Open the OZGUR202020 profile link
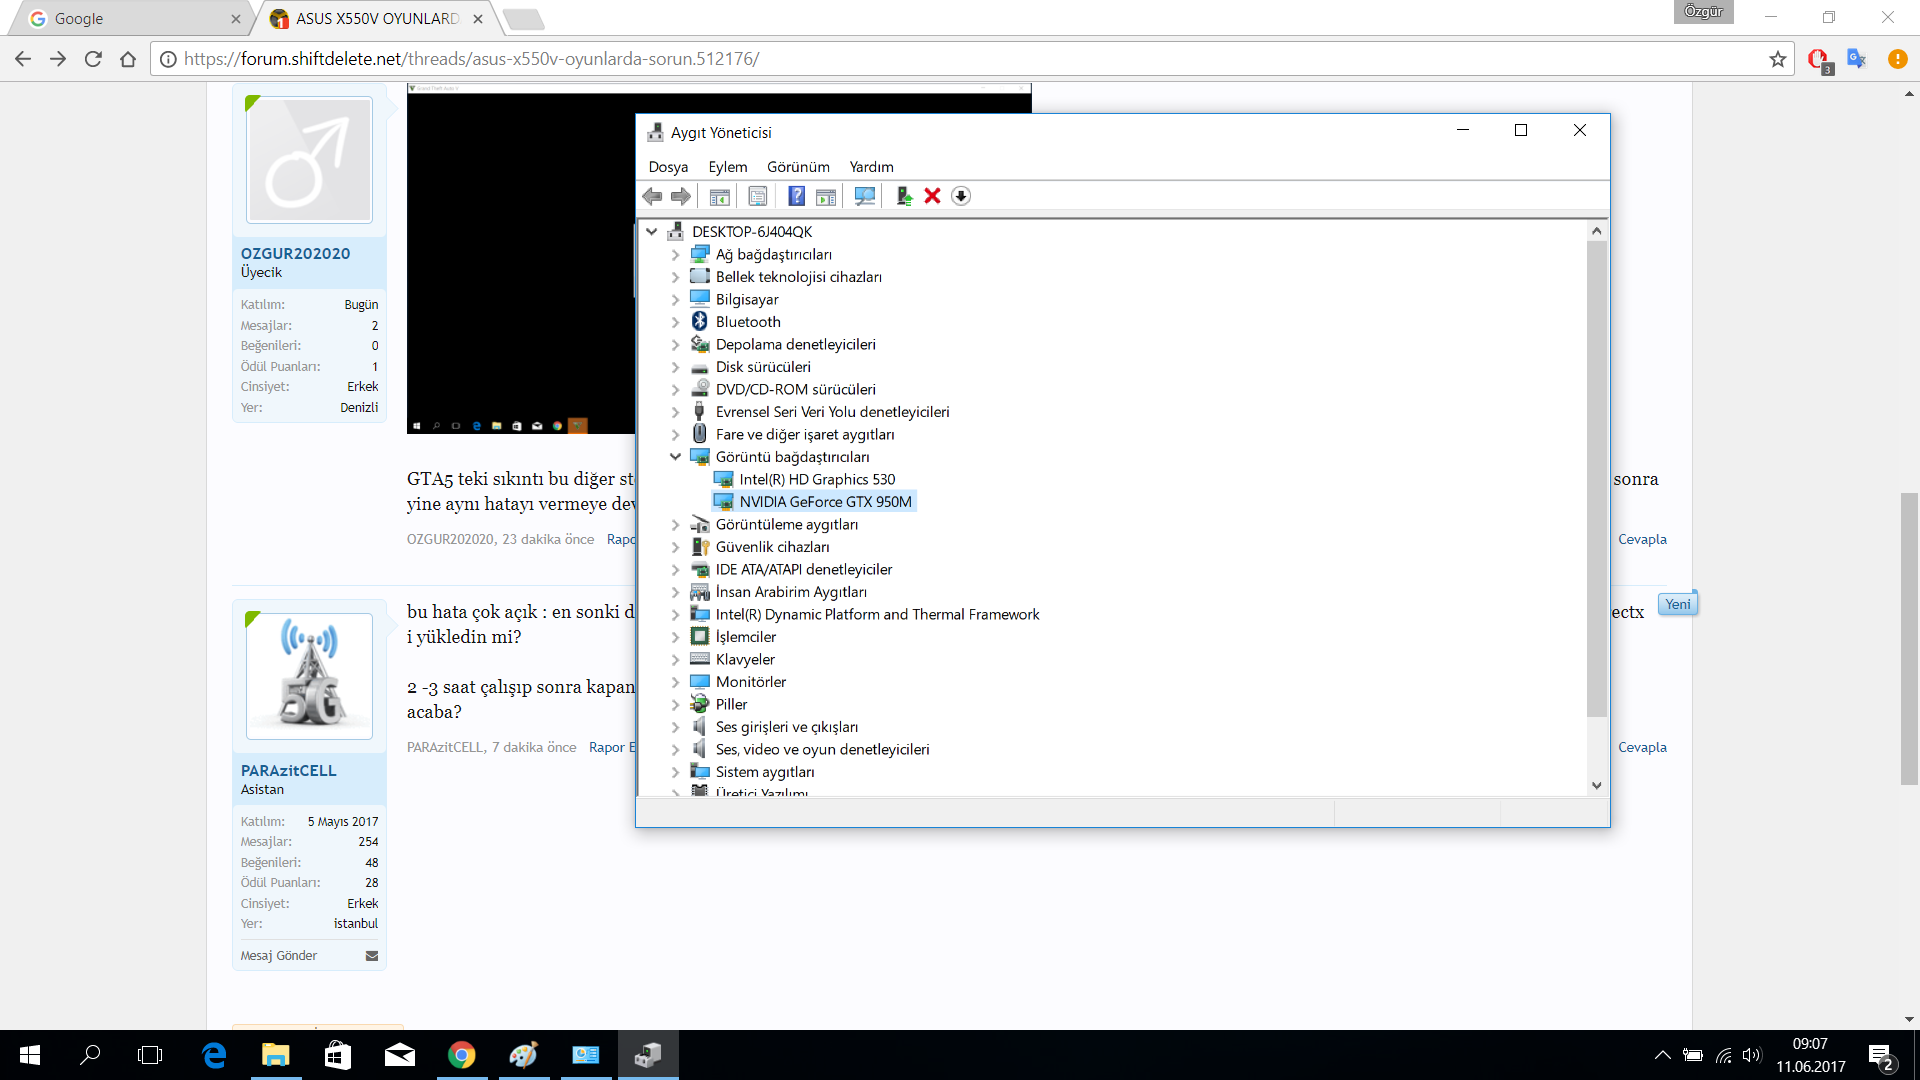Viewport: 1920px width, 1080px height. [x=295, y=253]
